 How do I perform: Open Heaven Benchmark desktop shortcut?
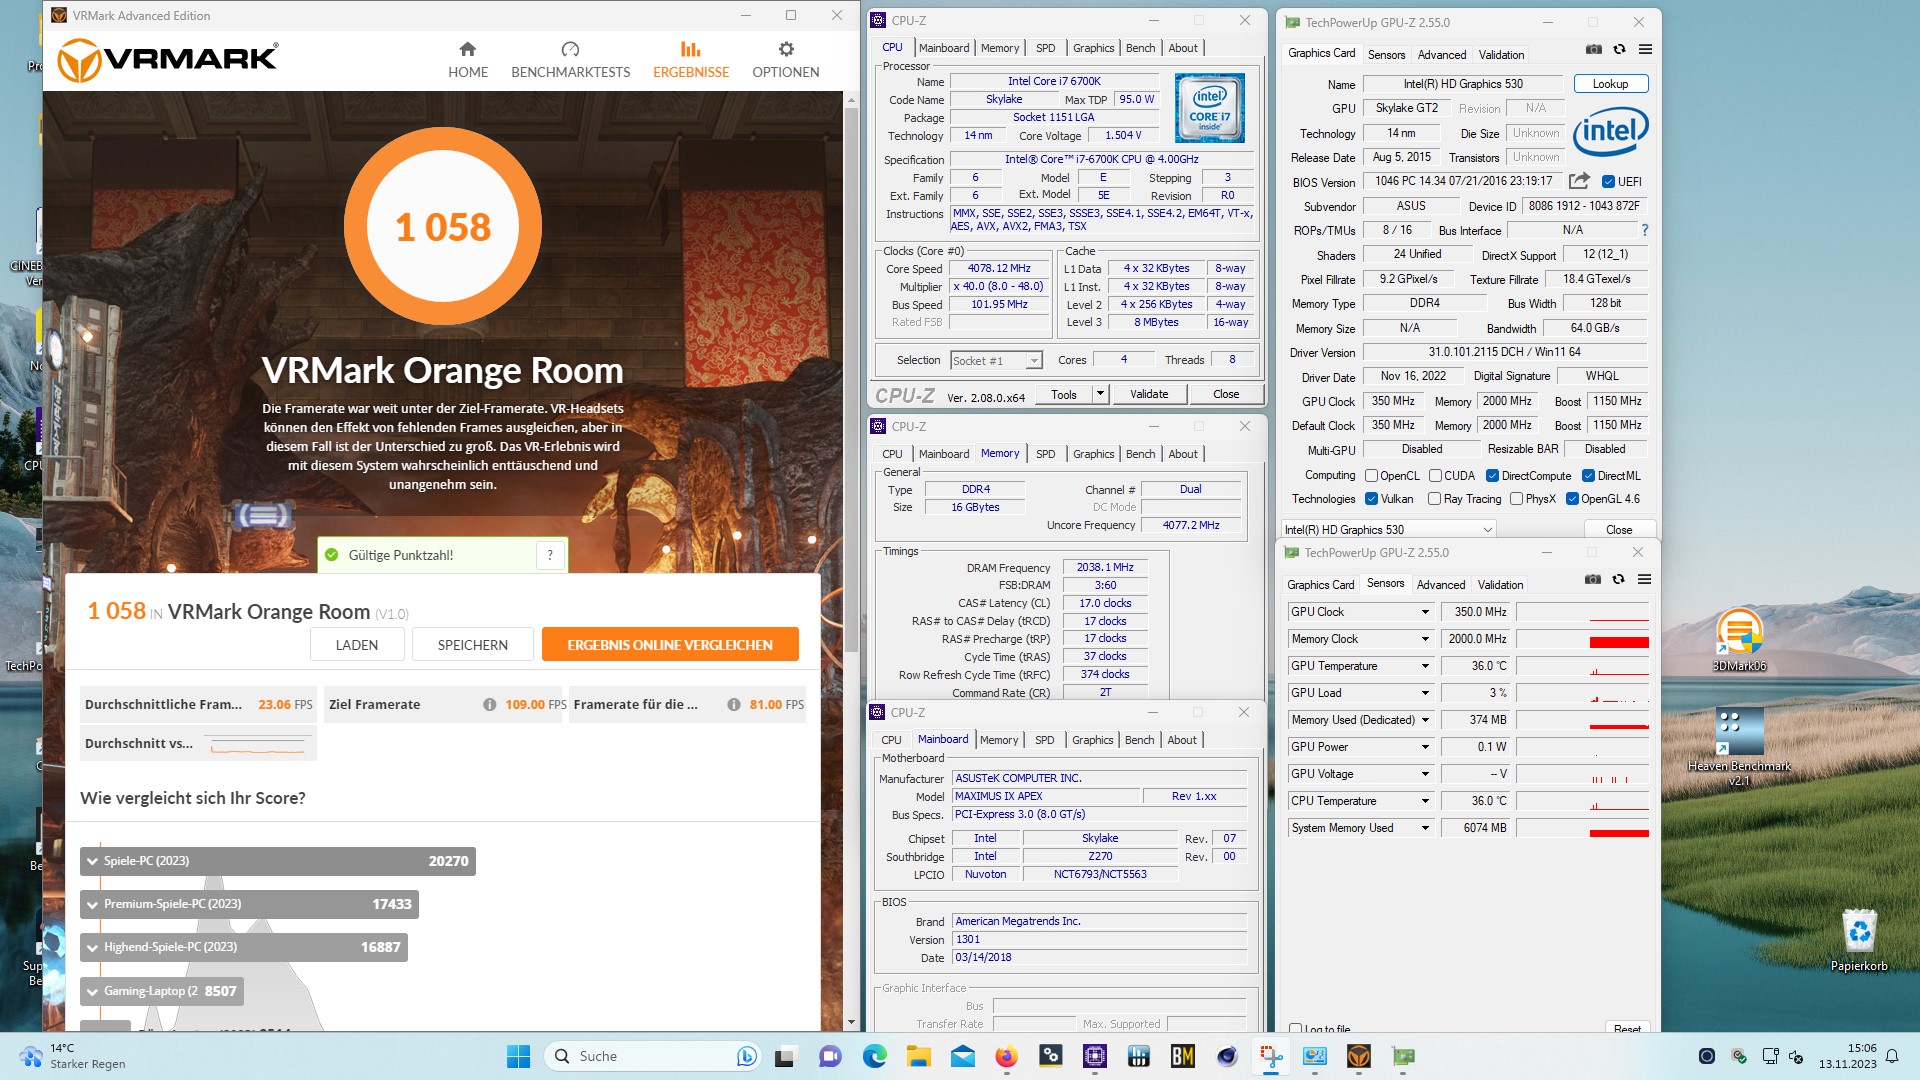coord(1739,746)
